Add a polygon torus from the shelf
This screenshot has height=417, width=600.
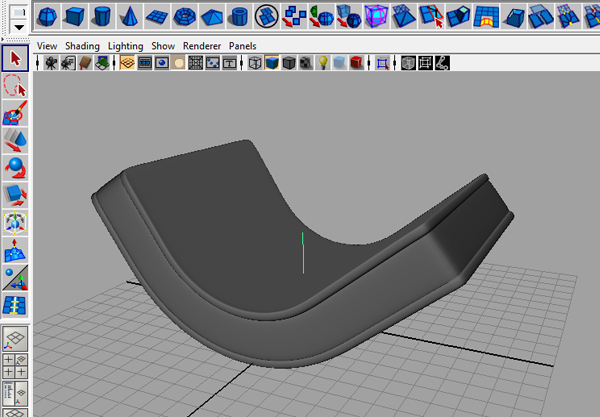(x=184, y=15)
